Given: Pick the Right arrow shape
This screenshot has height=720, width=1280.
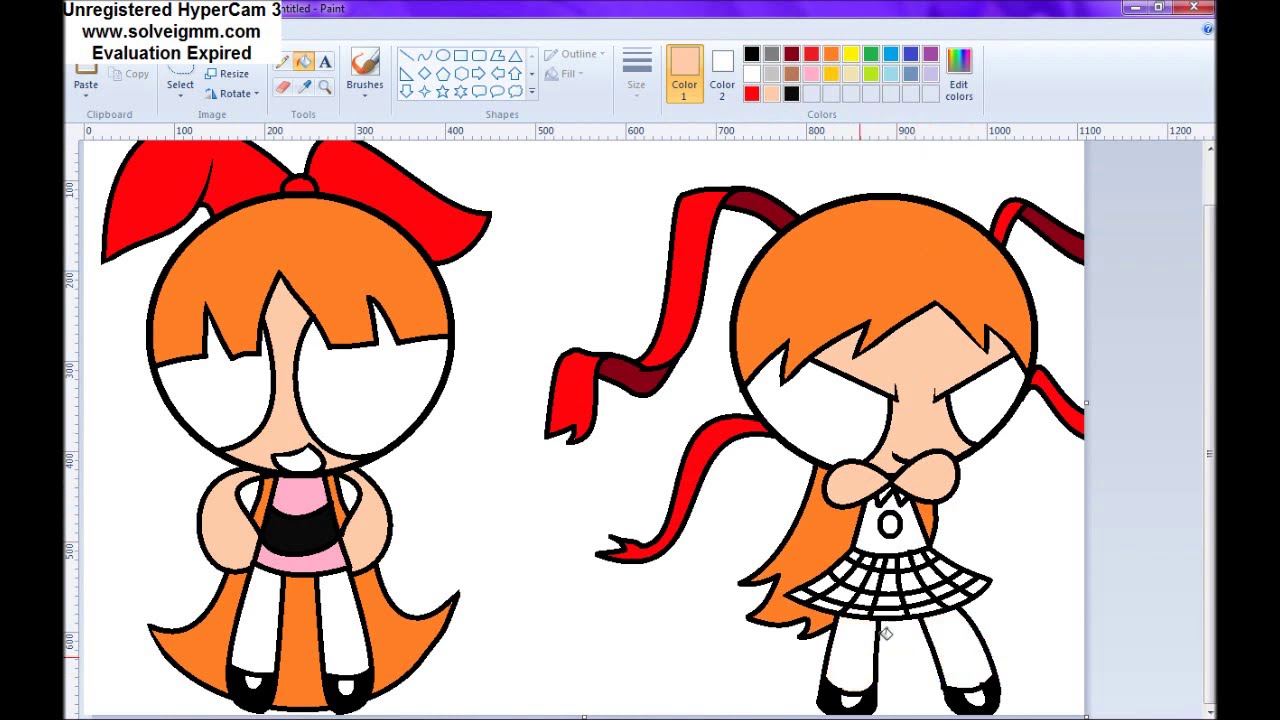Looking at the screenshot, I should point(479,74).
